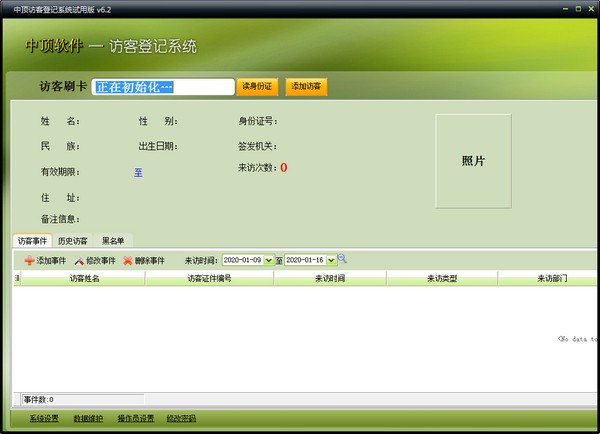
Task: Click the 添加事件 text label
Action: point(51,261)
